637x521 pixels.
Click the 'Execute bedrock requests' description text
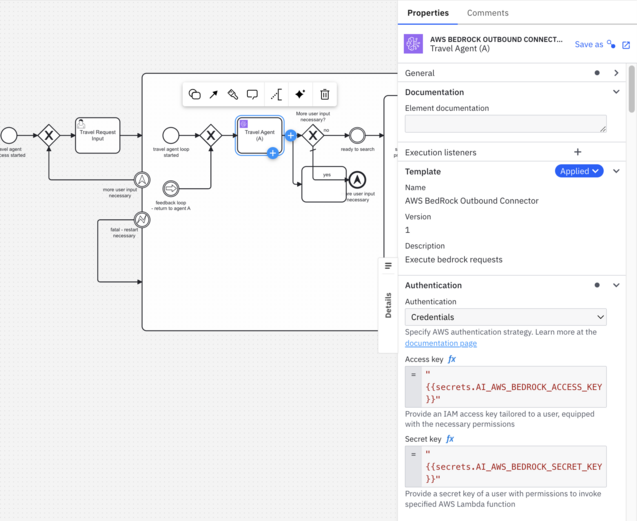click(453, 260)
